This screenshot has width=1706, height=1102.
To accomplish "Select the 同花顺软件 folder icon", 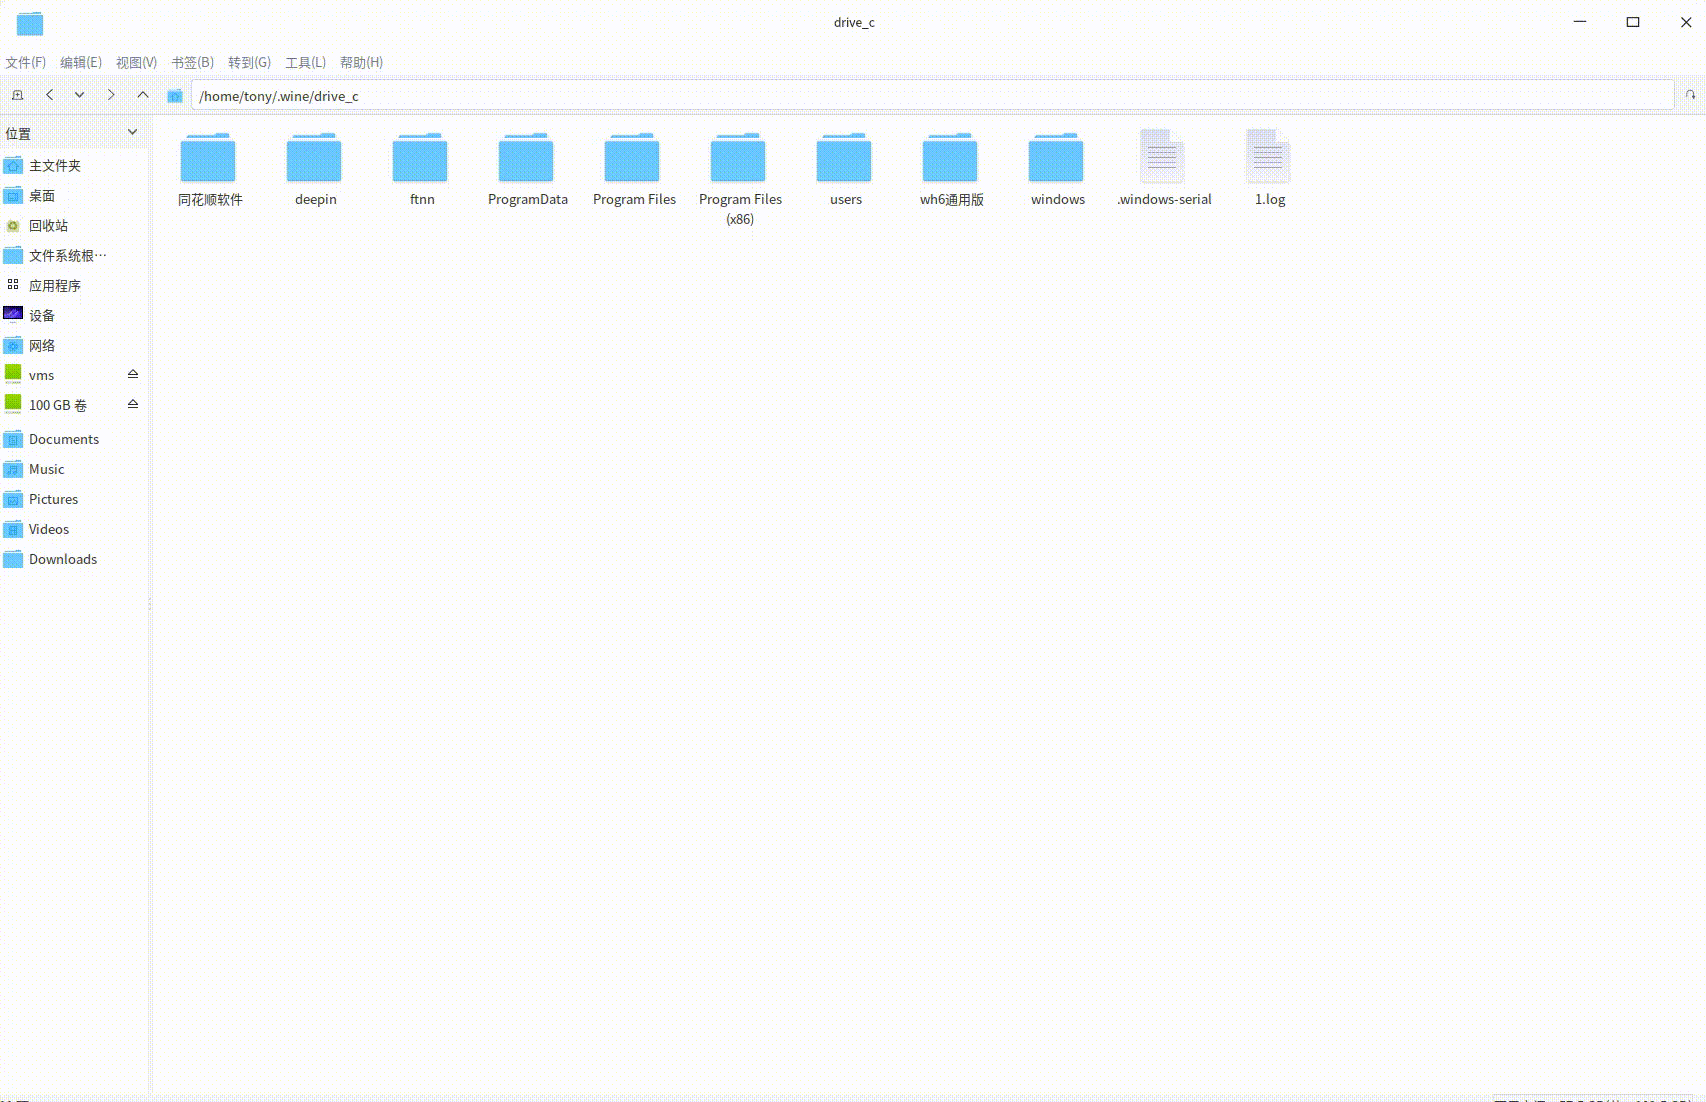I will [208, 158].
